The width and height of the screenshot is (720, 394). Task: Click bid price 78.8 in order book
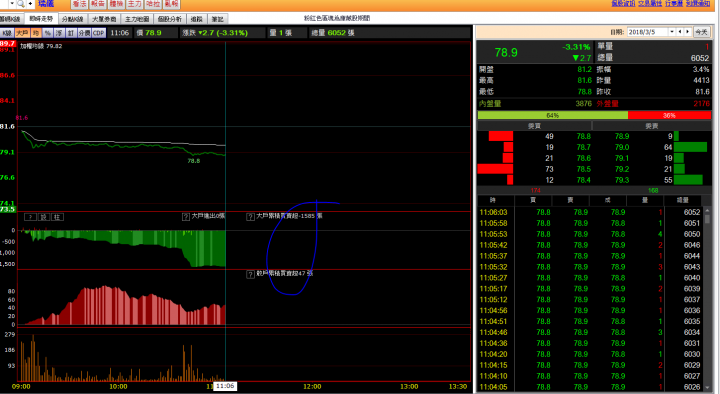(584, 136)
